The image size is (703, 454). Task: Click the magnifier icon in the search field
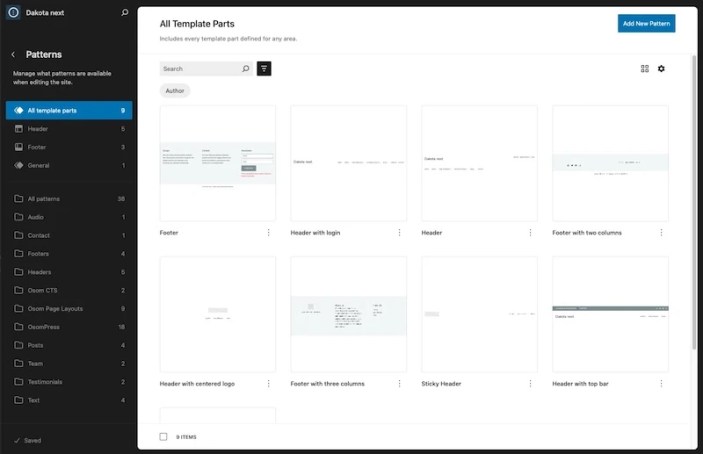(246, 69)
